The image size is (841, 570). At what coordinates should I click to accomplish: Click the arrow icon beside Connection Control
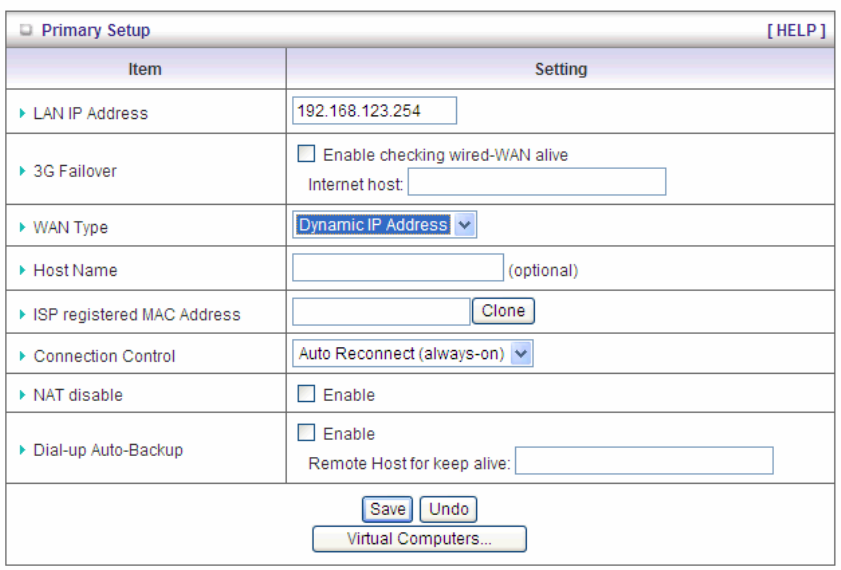point(24,356)
